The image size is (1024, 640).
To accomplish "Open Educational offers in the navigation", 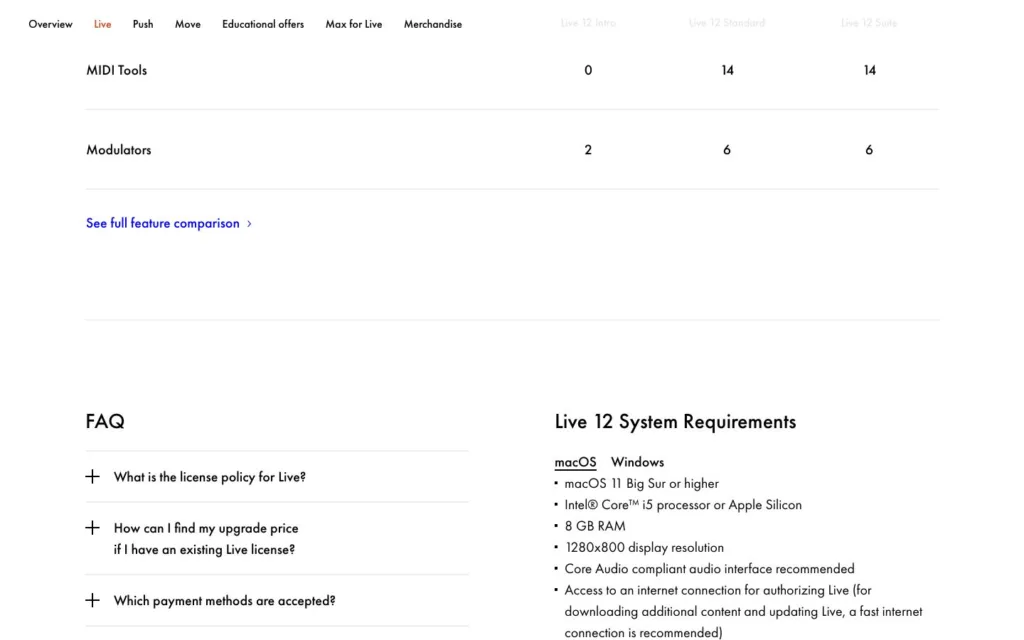I will click(263, 24).
